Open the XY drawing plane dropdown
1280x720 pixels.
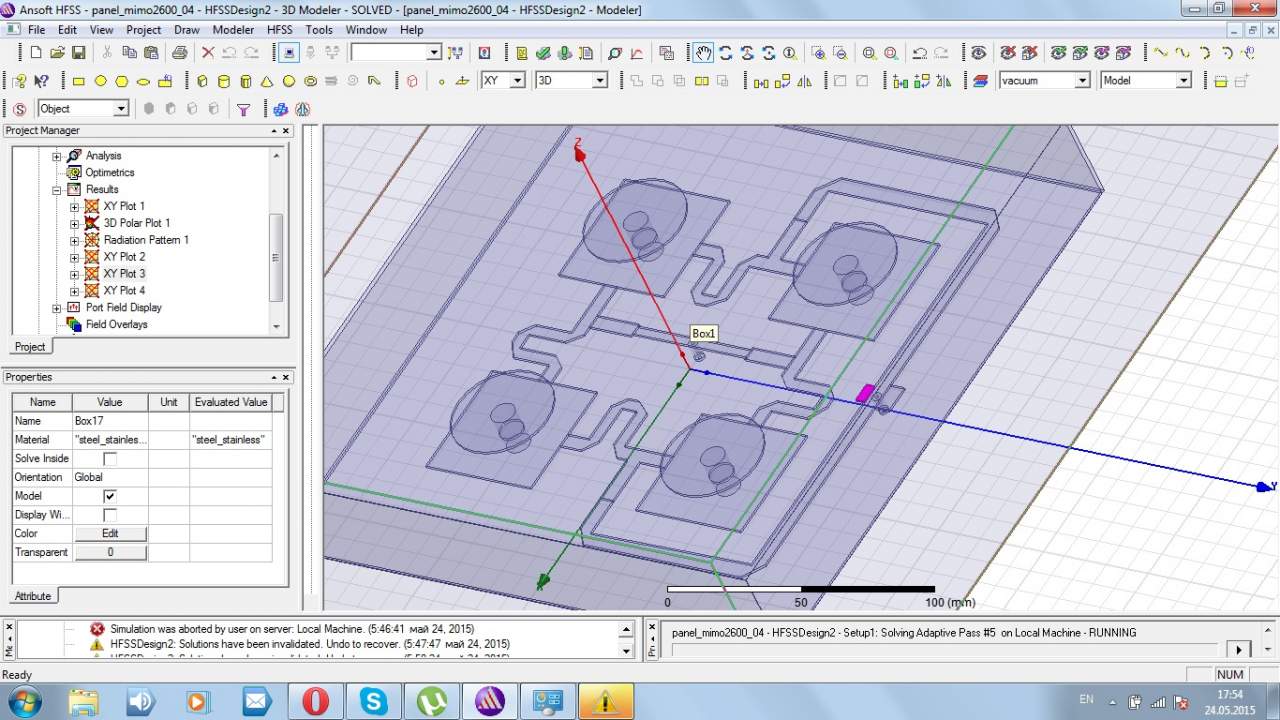coord(517,81)
